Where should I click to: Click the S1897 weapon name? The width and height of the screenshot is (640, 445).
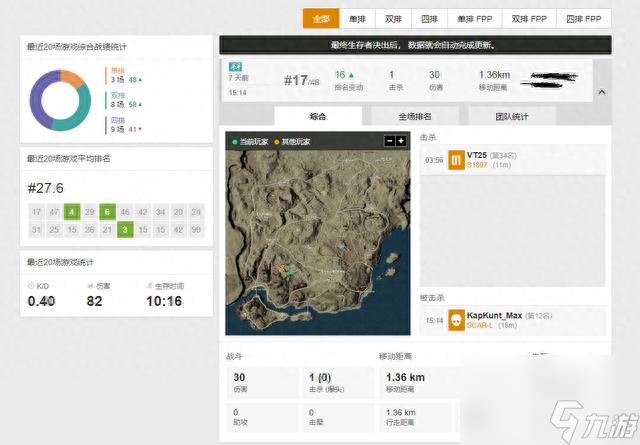[477, 165]
